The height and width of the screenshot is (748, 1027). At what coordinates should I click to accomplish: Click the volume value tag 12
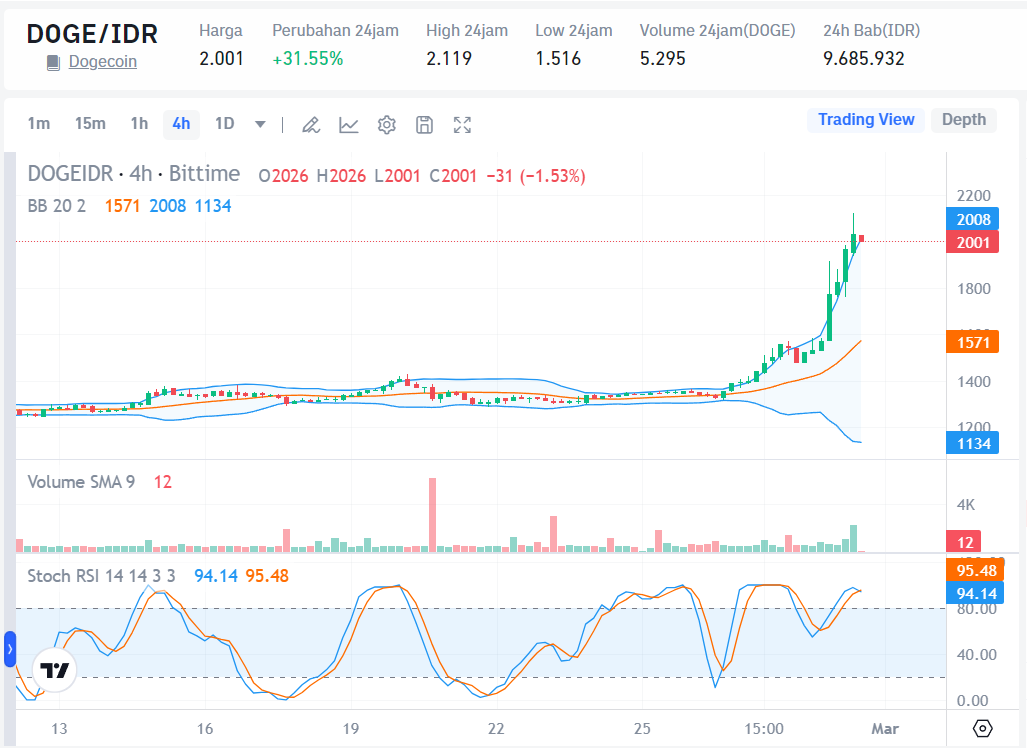pos(964,542)
